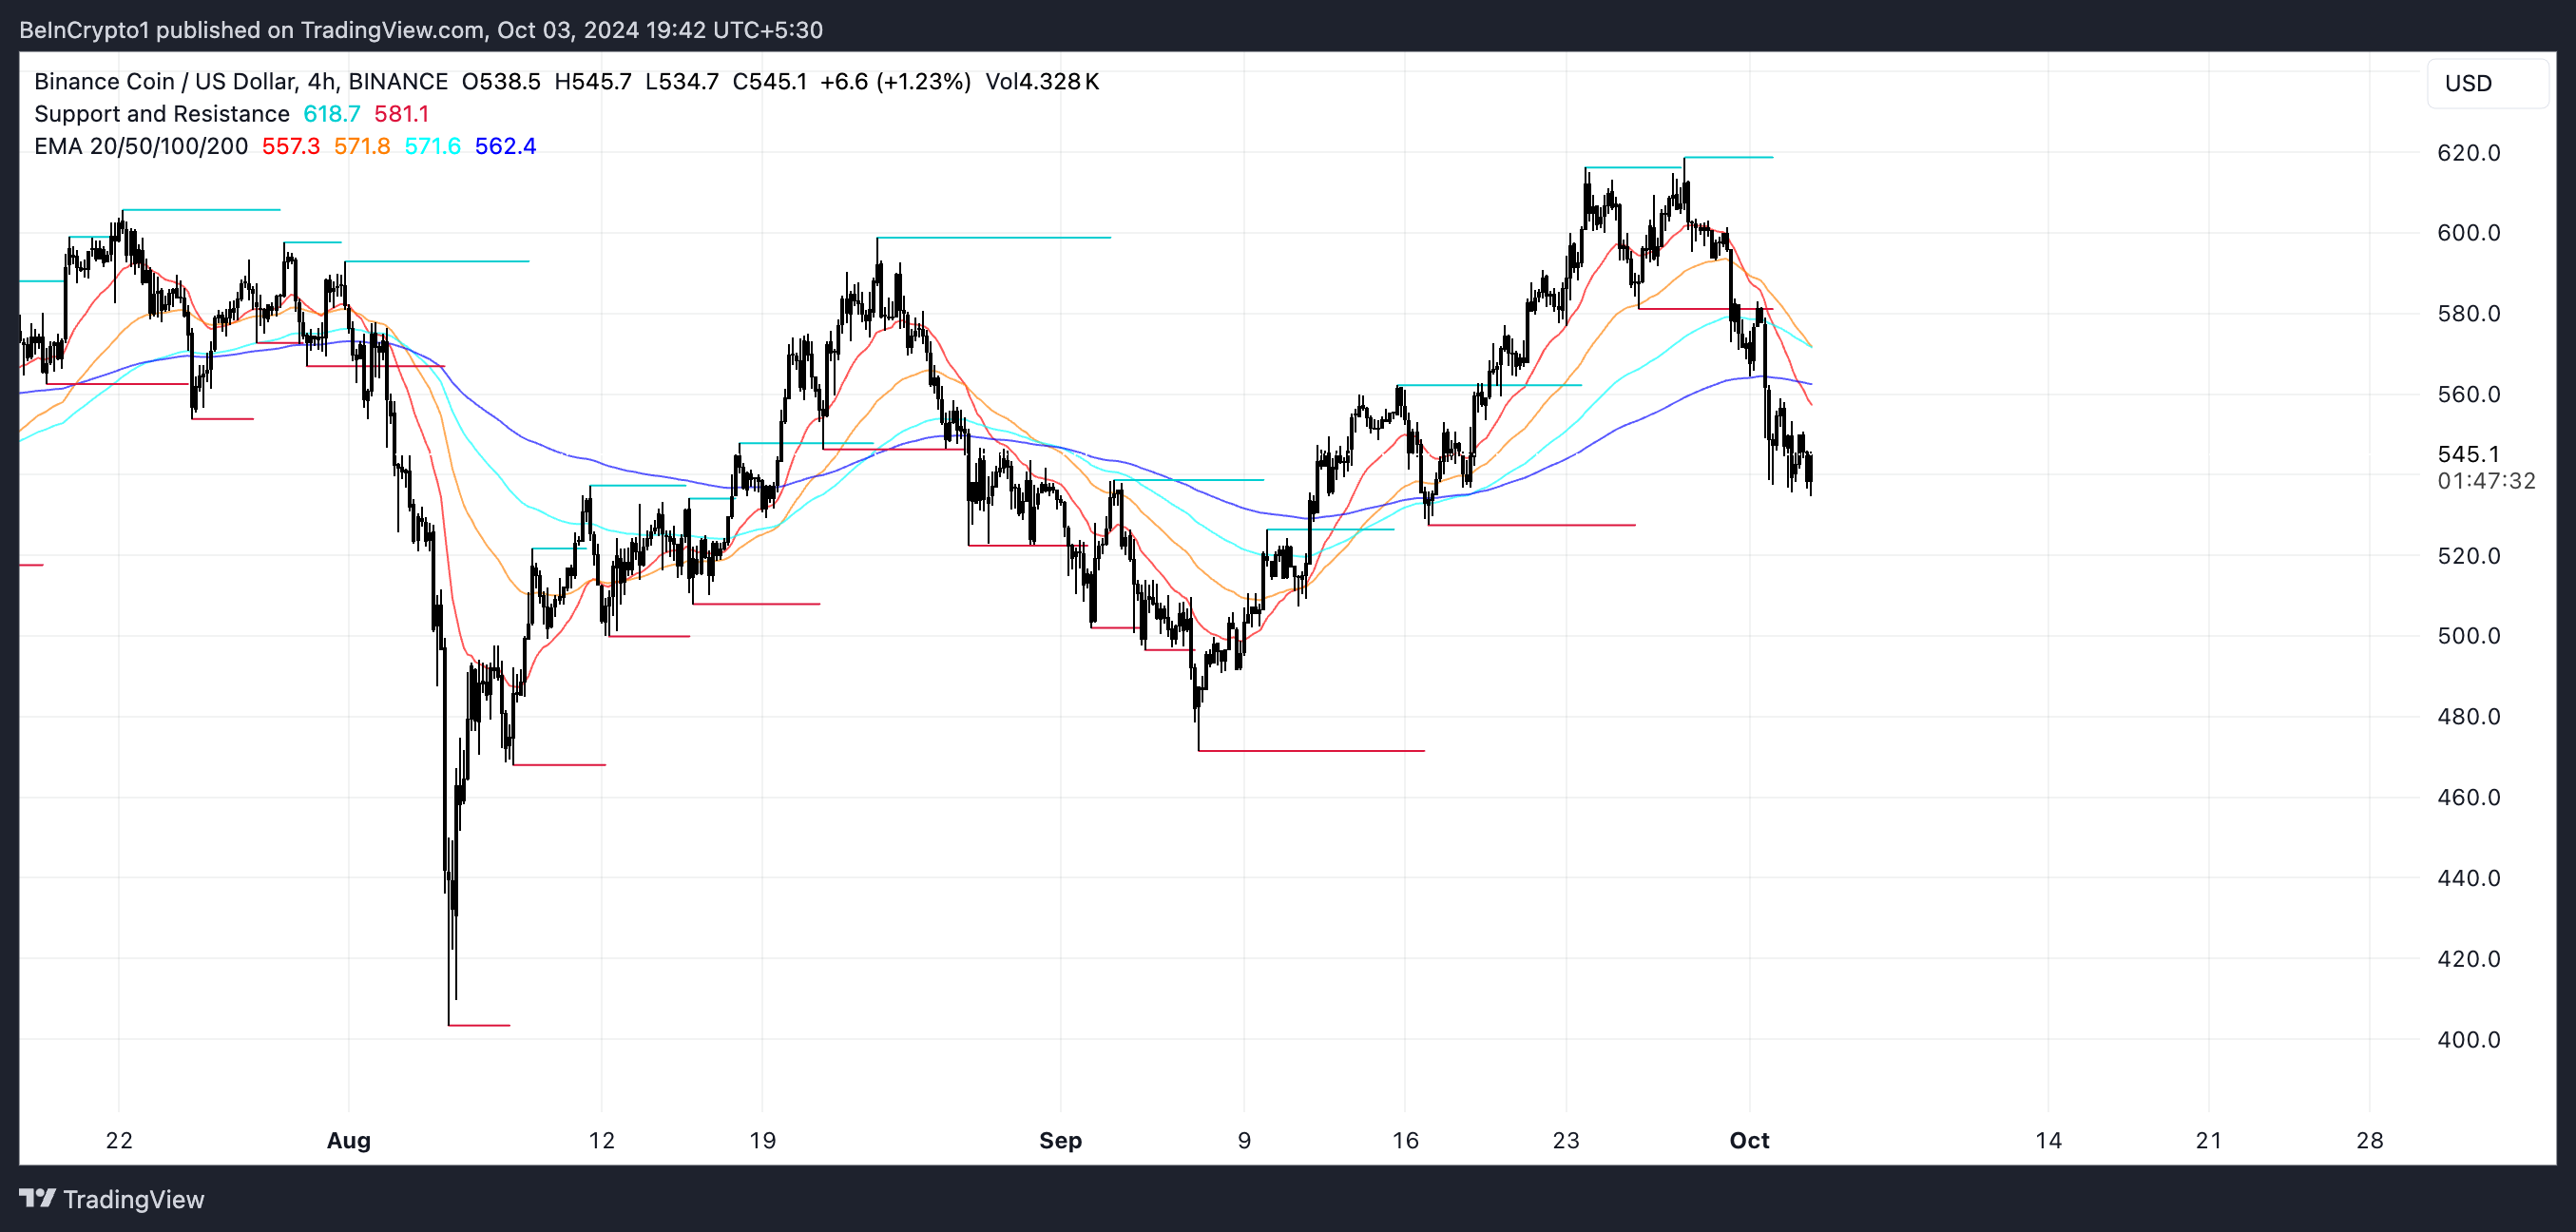Select the Support and Resistance indicator label

pyautogui.click(x=161, y=114)
